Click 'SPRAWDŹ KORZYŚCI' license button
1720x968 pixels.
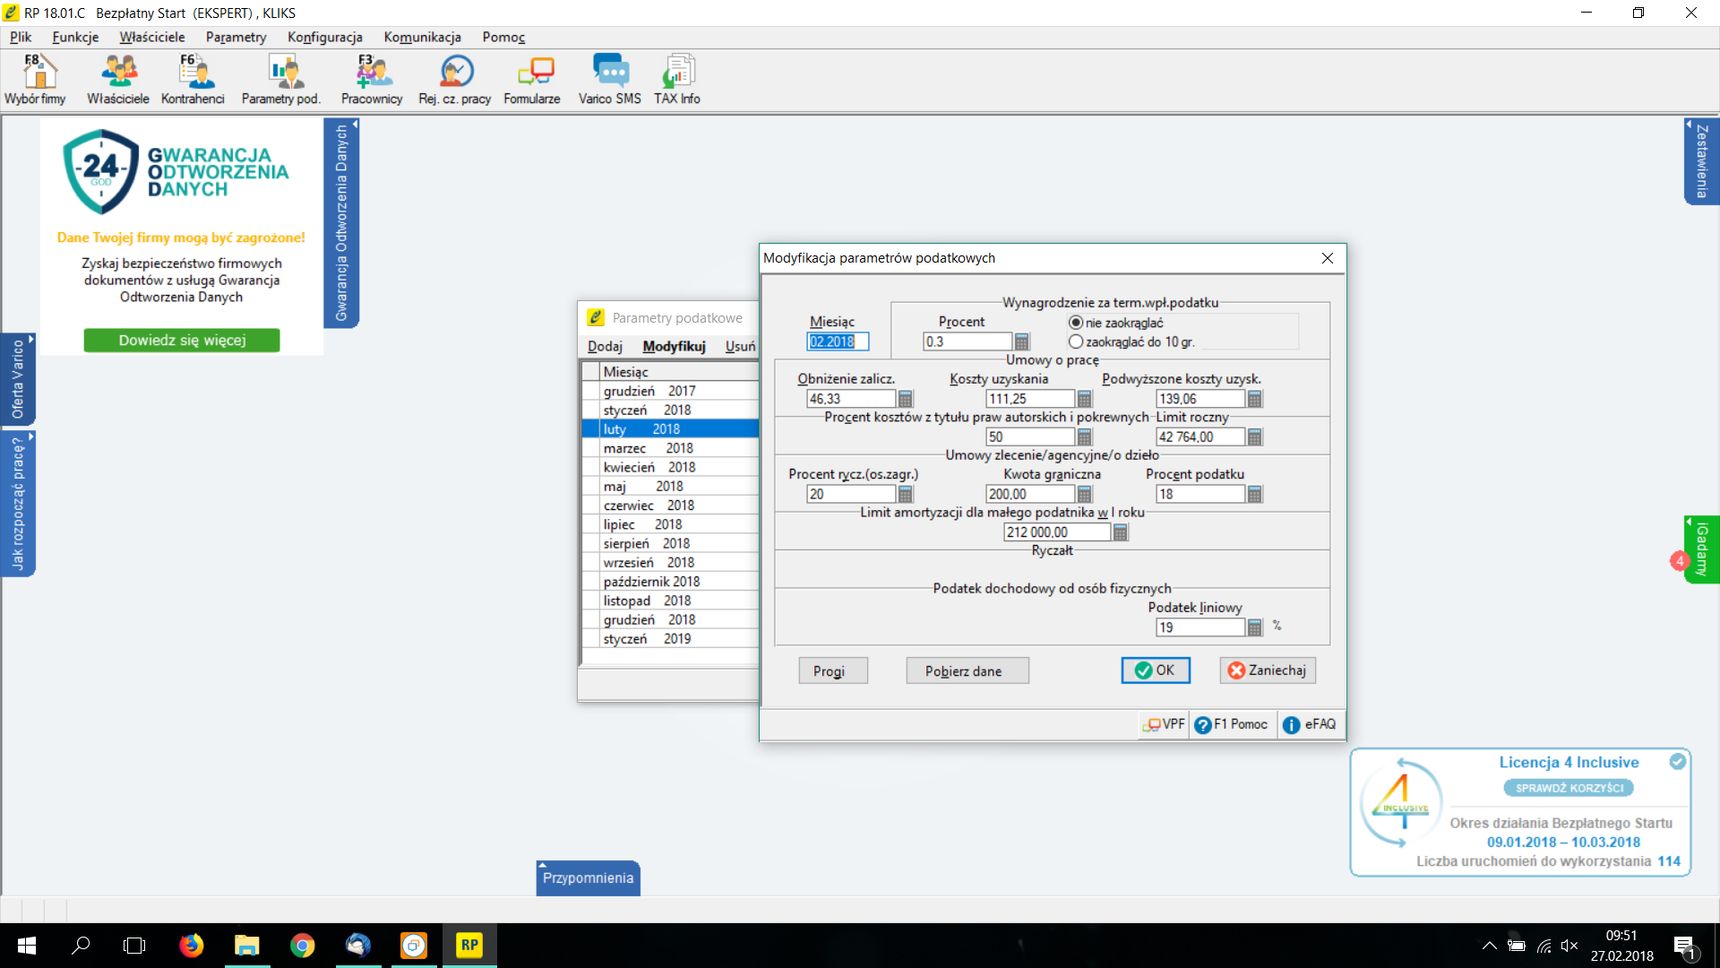pyautogui.click(x=1569, y=788)
